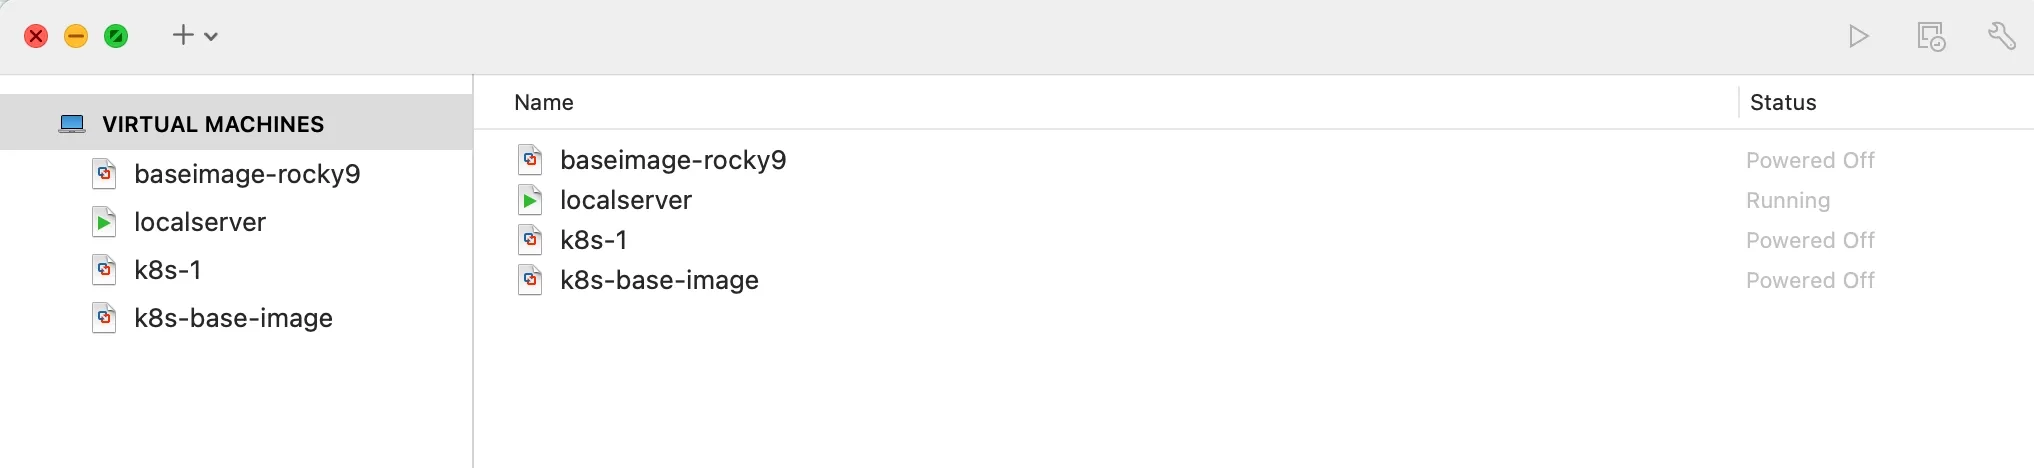The height and width of the screenshot is (468, 2034).
Task: Open the wrench Settings icon
Action: pos(2001,37)
